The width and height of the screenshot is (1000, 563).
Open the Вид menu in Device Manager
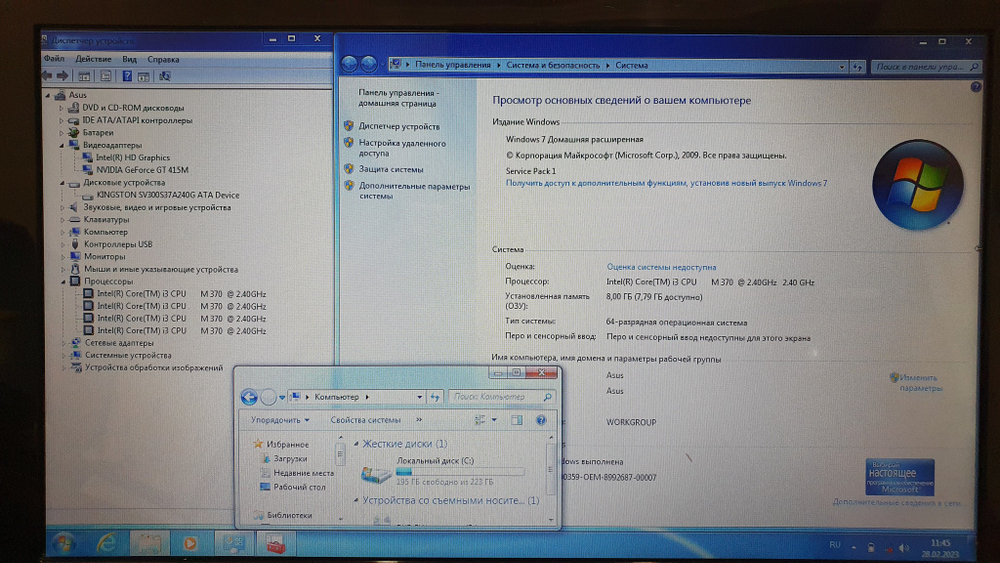pyautogui.click(x=129, y=59)
